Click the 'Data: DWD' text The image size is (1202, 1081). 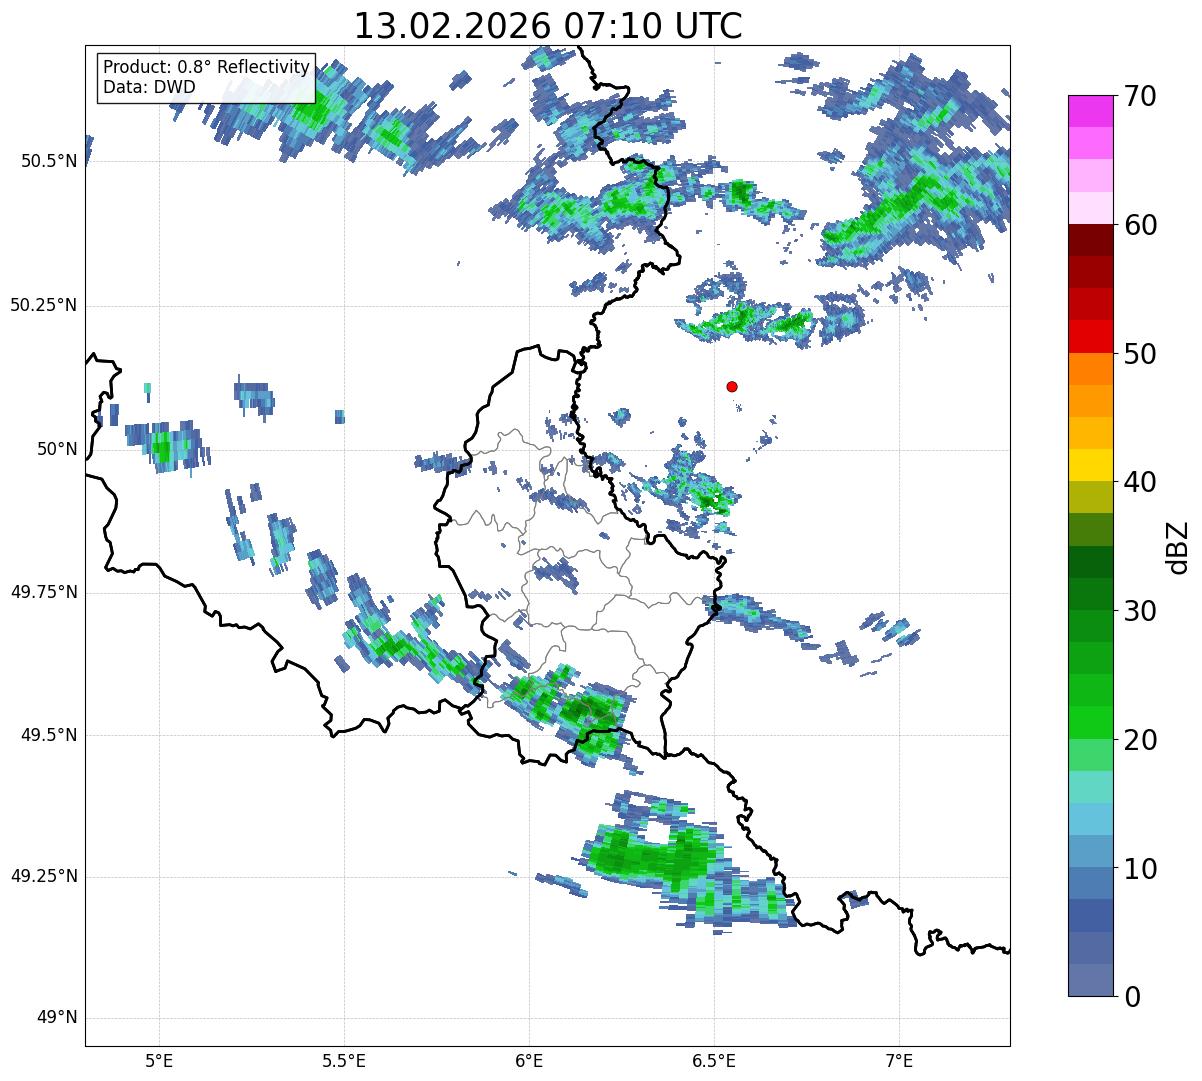click(149, 87)
